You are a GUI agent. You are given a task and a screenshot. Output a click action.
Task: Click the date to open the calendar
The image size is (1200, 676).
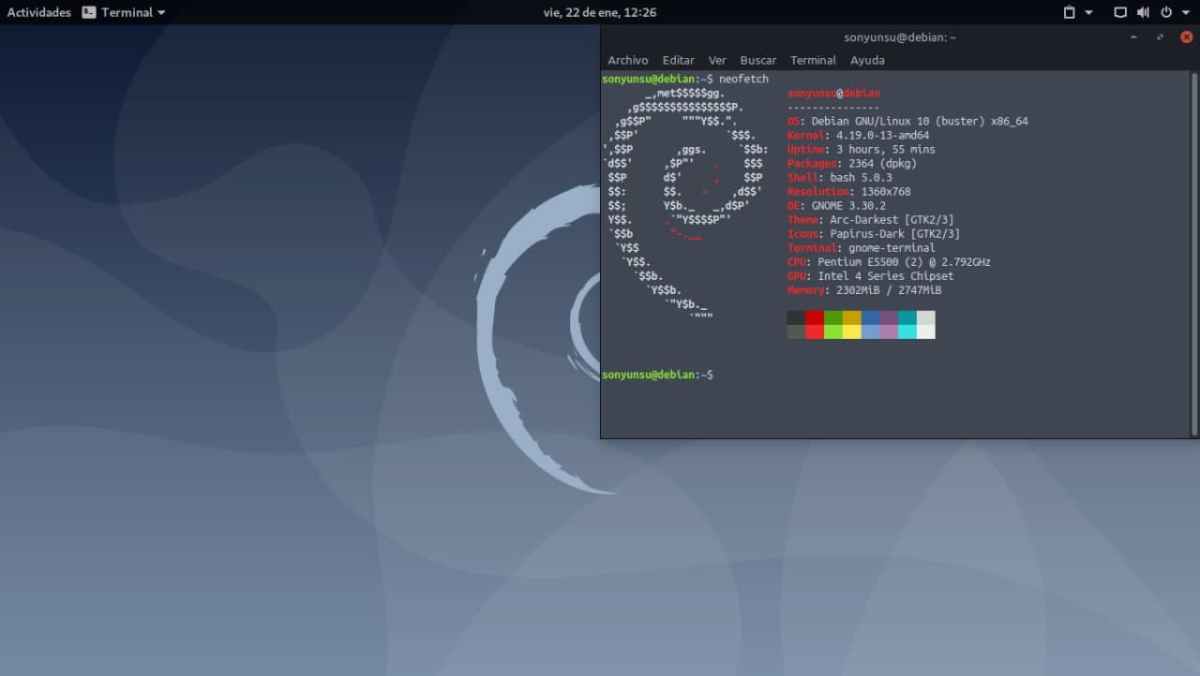[601, 12]
